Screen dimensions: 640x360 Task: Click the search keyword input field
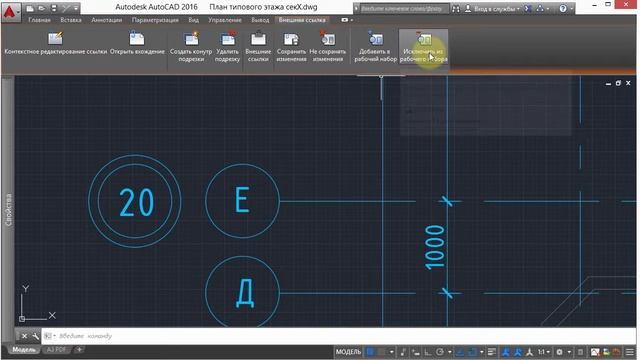404,8
